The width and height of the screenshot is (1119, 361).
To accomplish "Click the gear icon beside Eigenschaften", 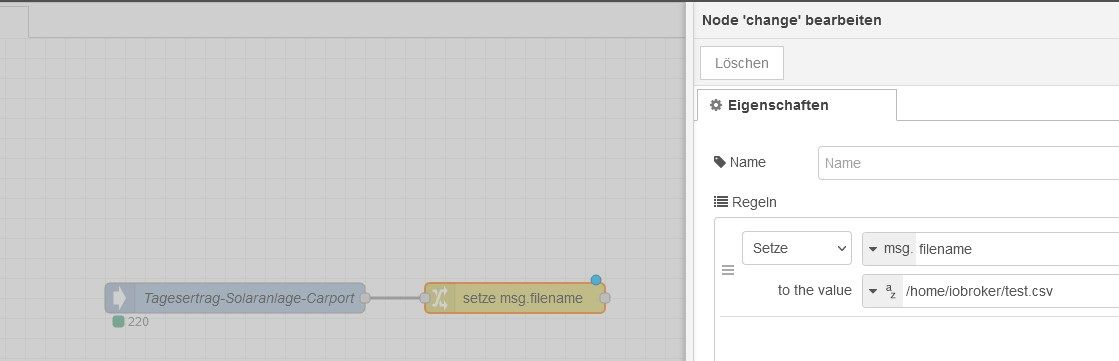I will 716,106.
